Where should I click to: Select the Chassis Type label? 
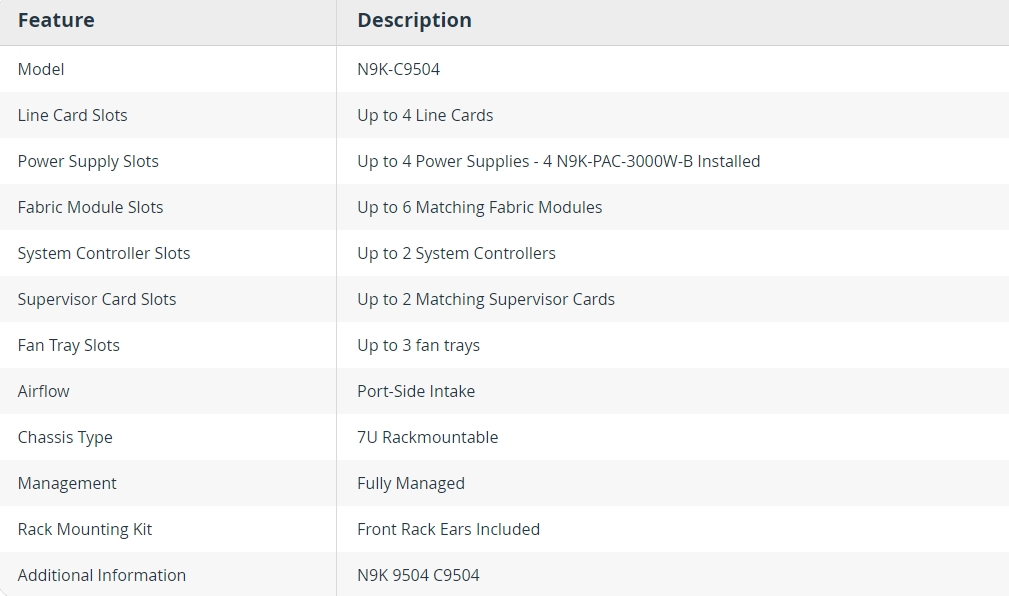(65, 437)
